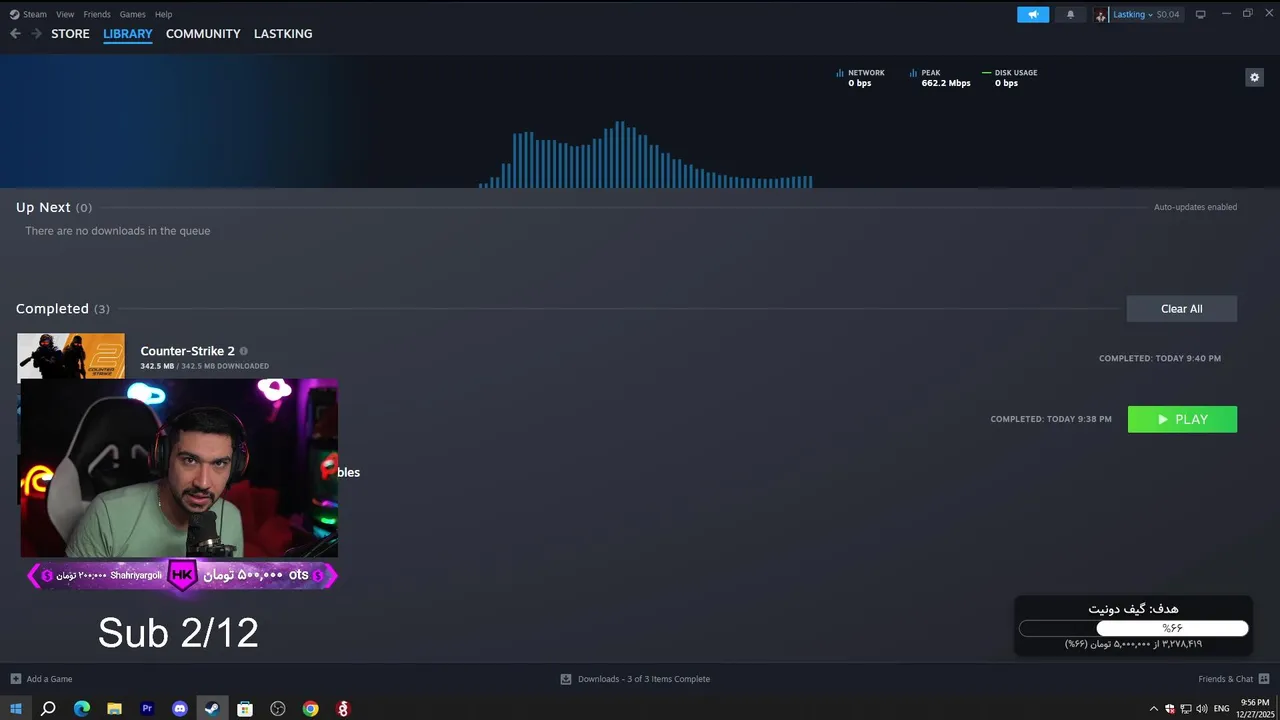Image resolution: width=1280 pixels, height=720 pixels.
Task: Click the Counter-Strike 2 thumbnail
Action: tap(71, 356)
